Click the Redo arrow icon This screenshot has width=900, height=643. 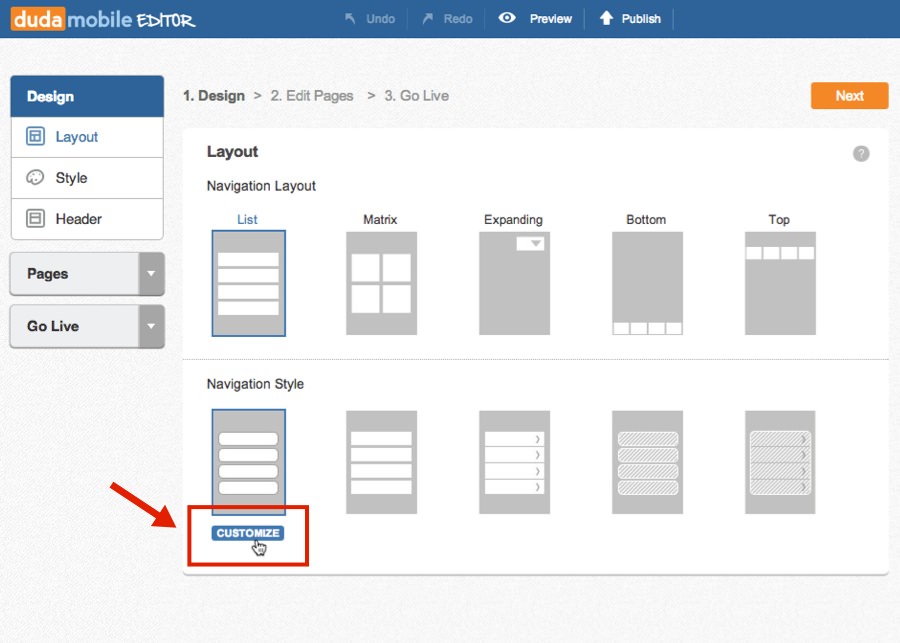click(428, 19)
